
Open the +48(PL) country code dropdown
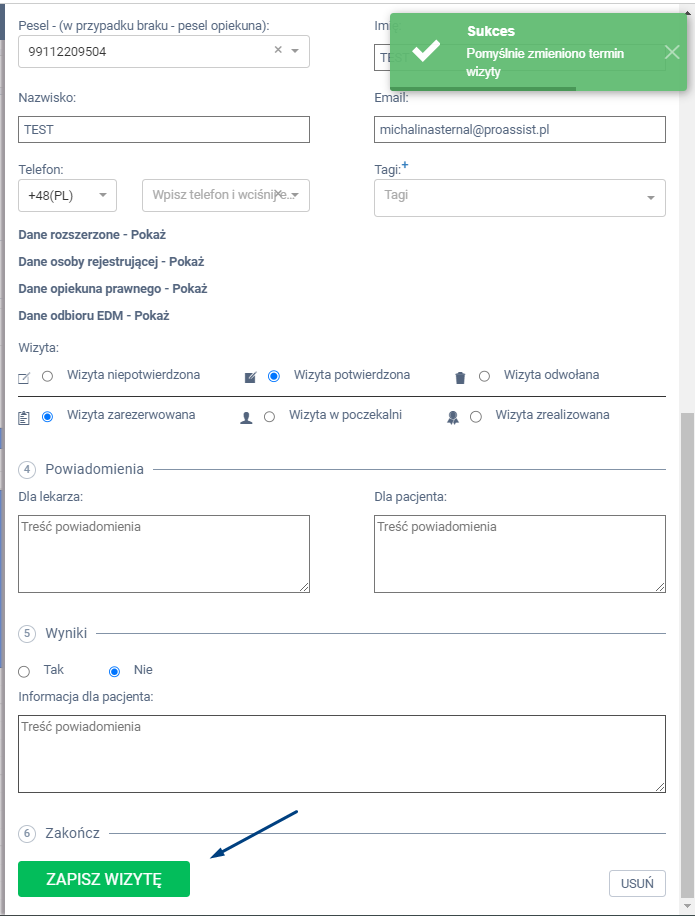coord(67,195)
